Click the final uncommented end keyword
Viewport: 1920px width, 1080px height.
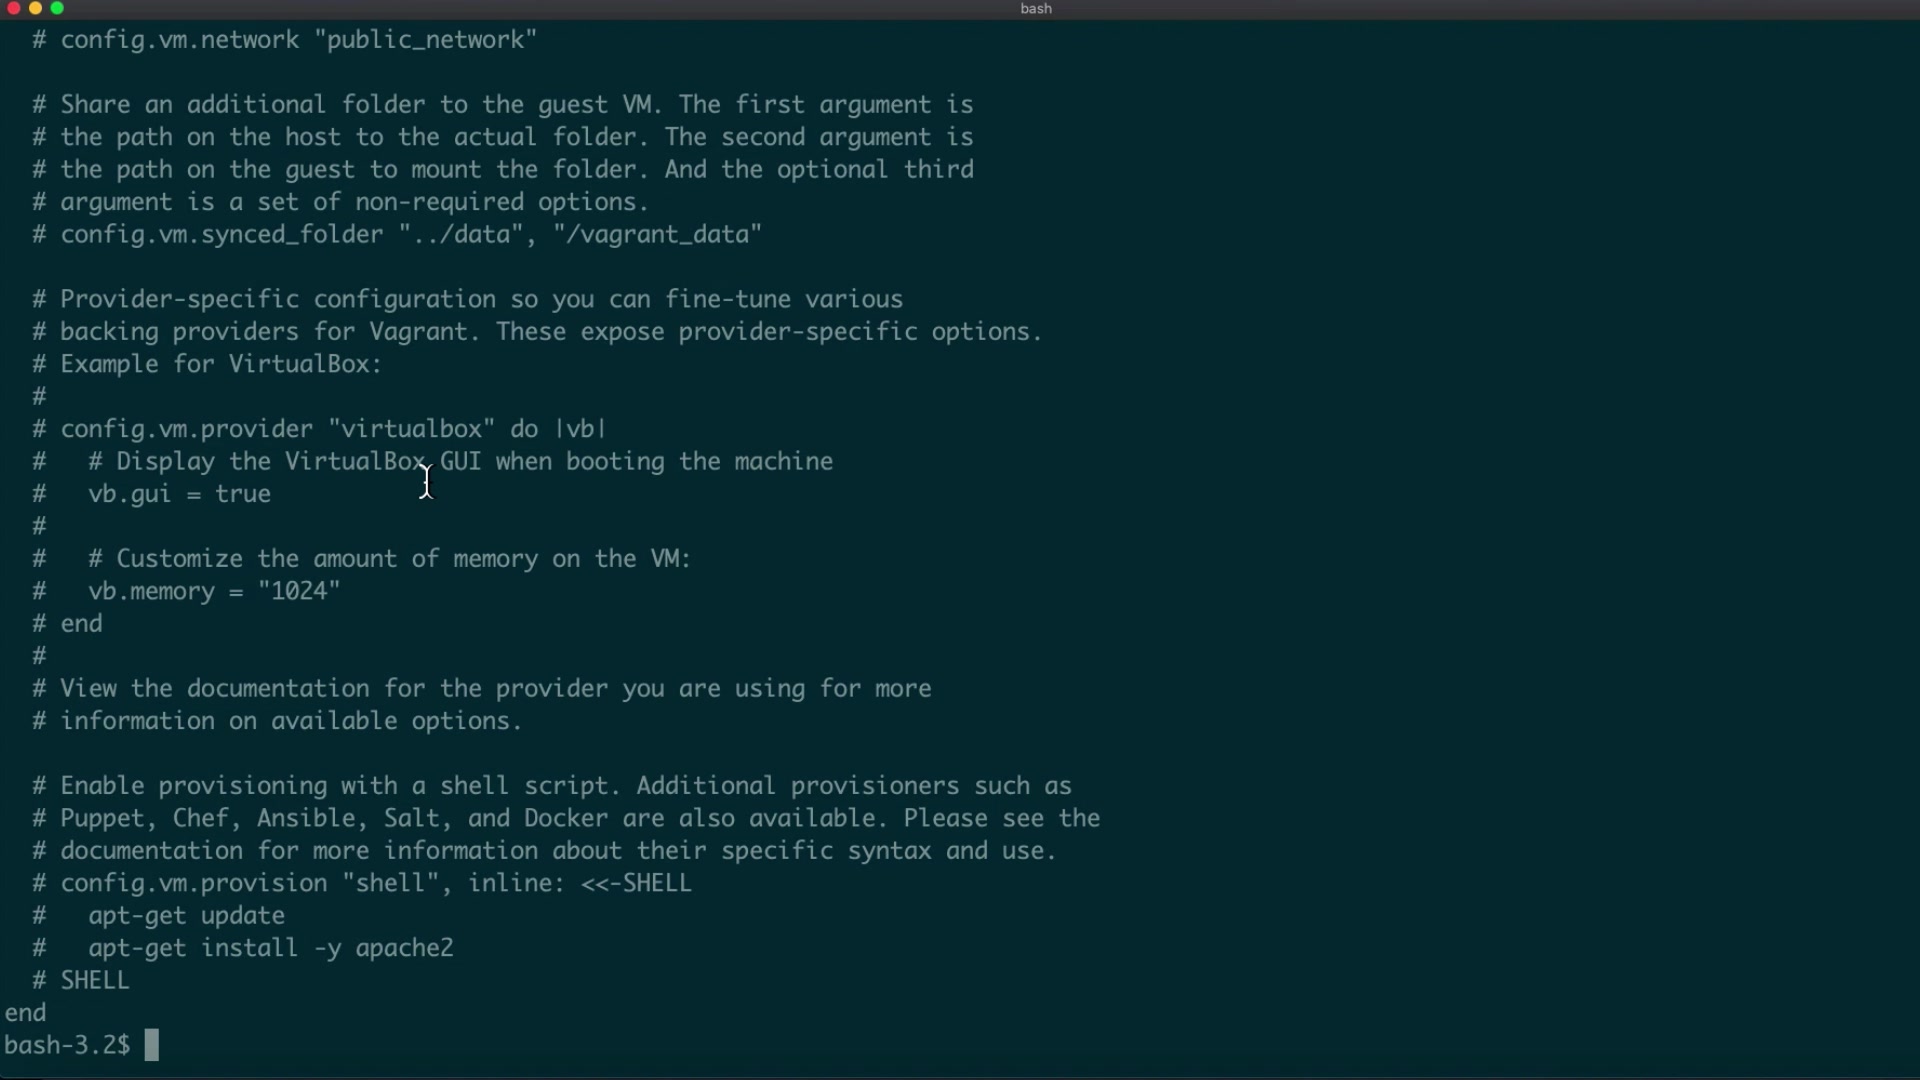tap(25, 1013)
